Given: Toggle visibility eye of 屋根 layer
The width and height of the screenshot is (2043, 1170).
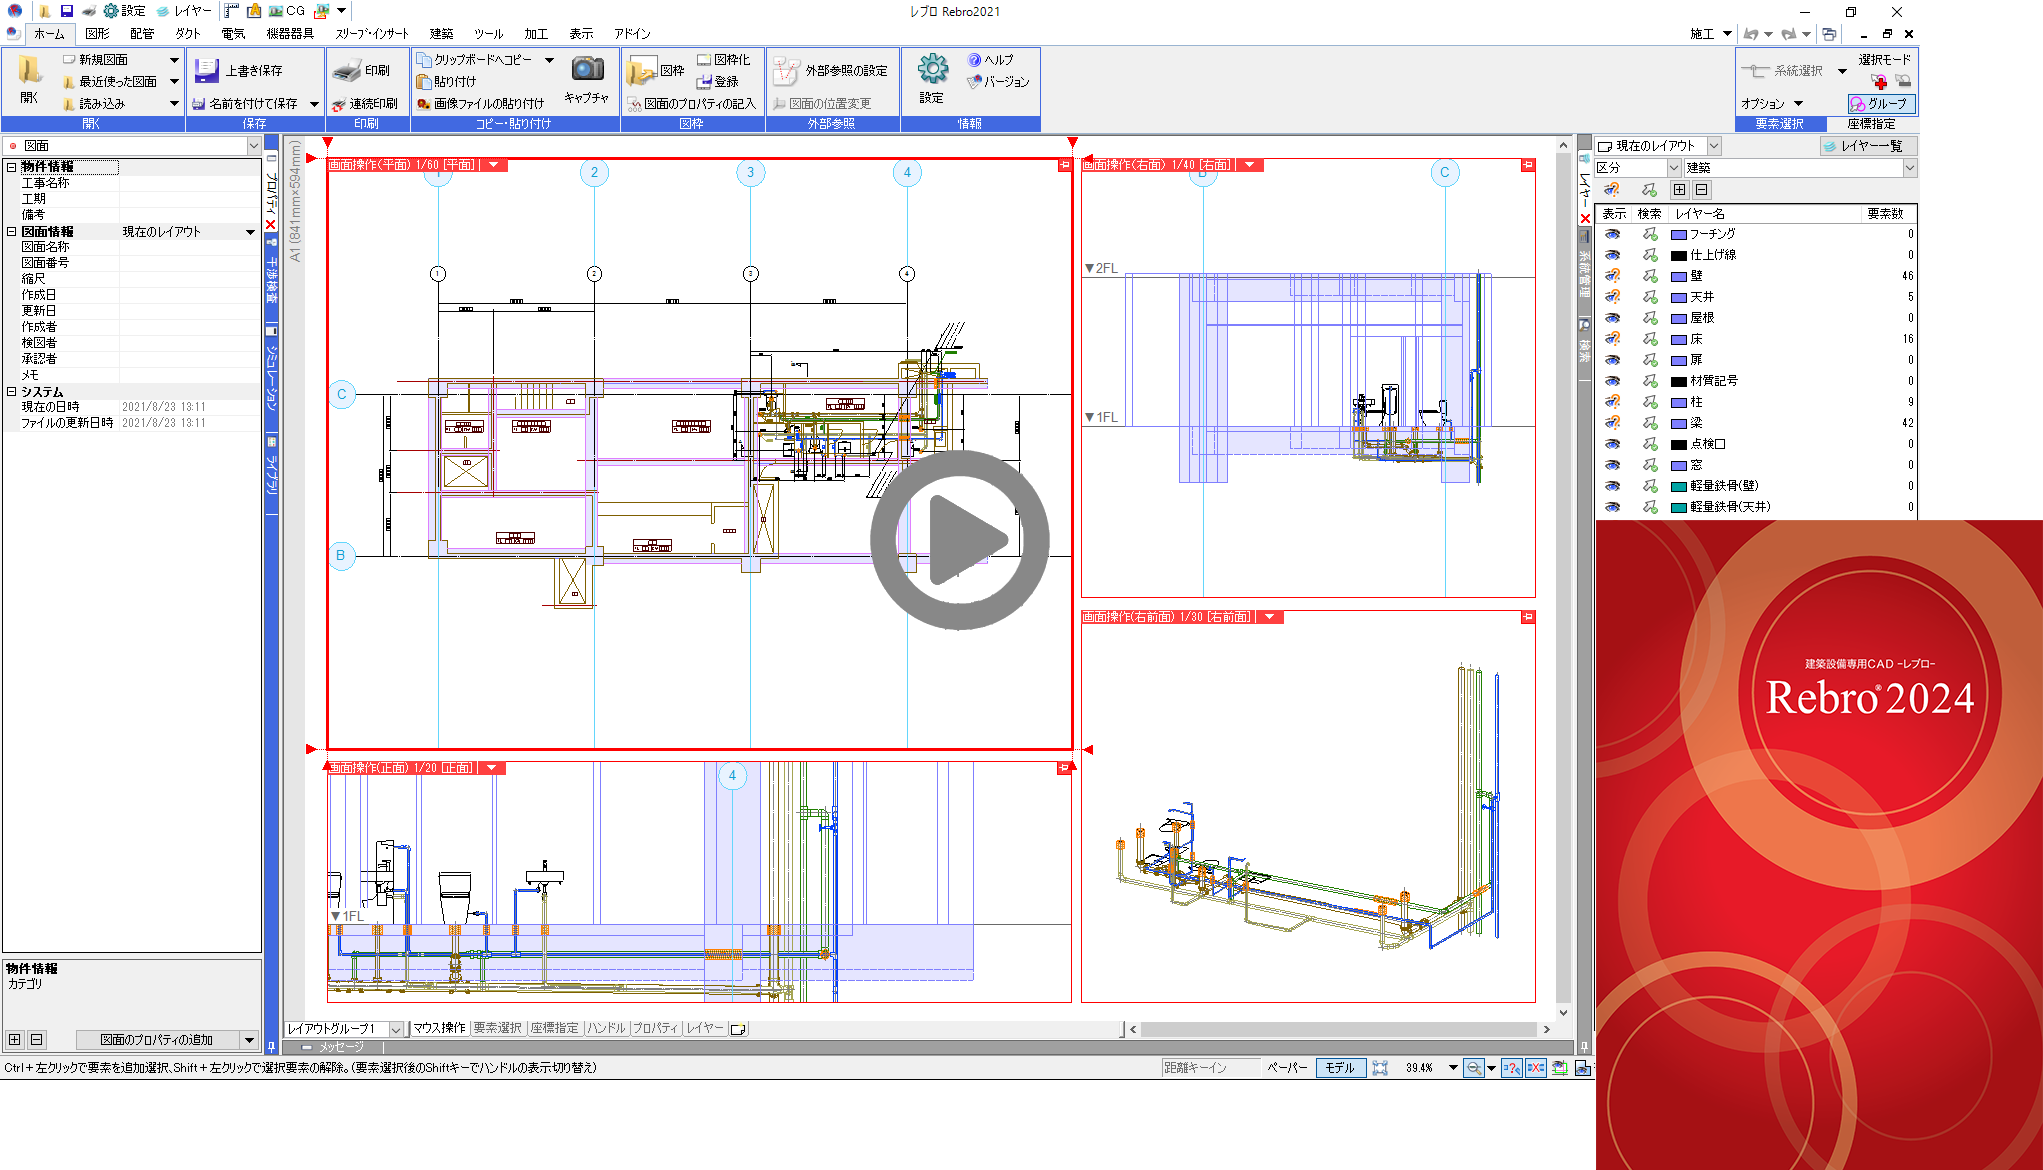Looking at the screenshot, I should point(1612,318).
